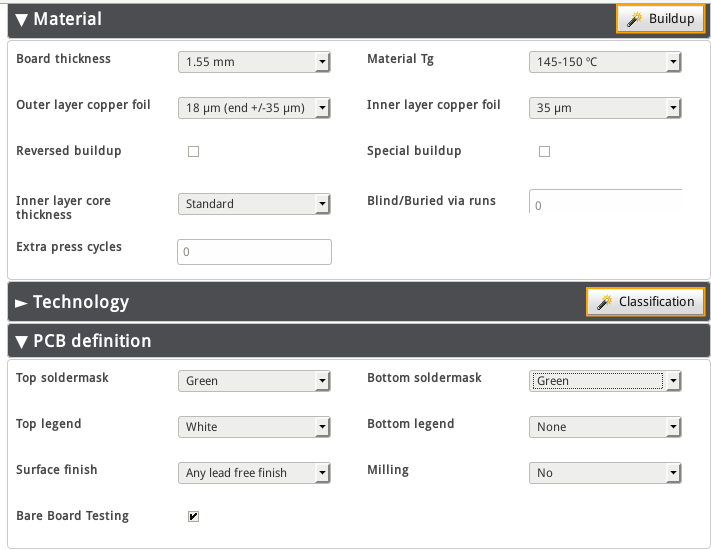711x550 pixels.
Task: Collapse the Material section triangle
Action: (21, 20)
